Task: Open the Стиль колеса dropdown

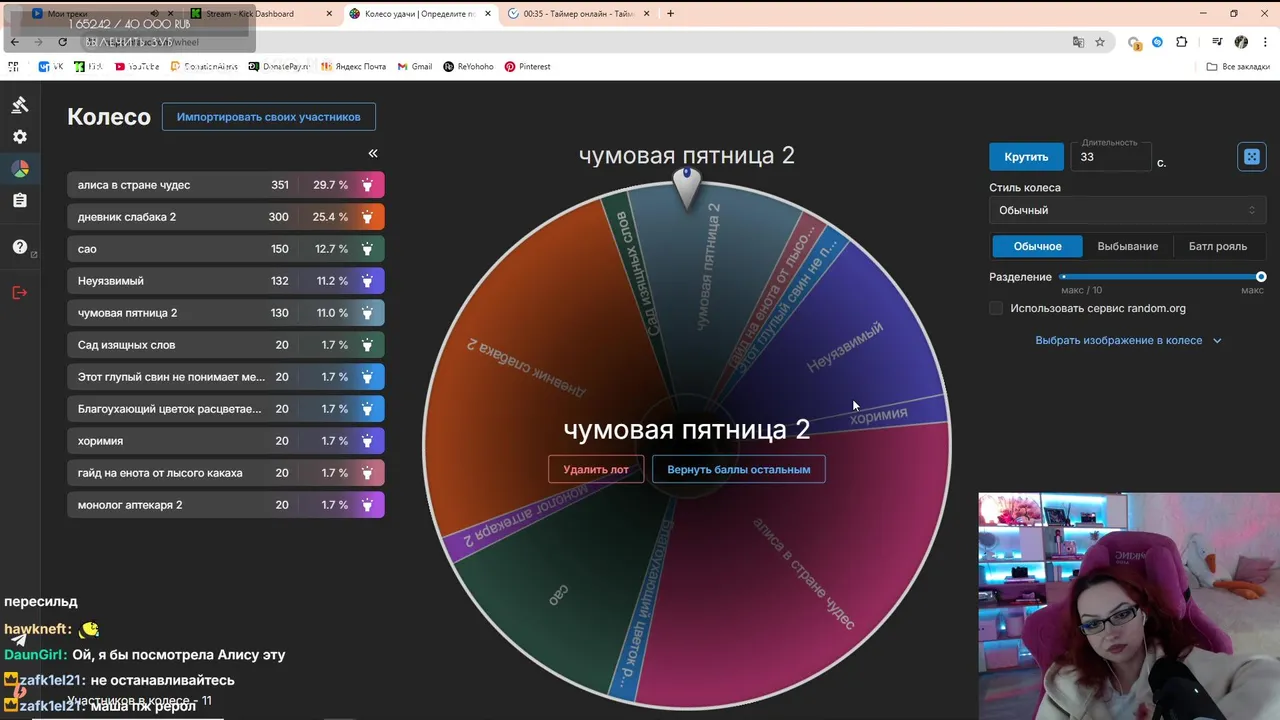Action: click(x=1127, y=210)
